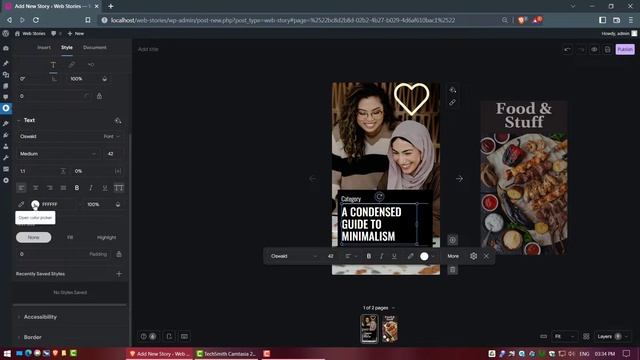Click the heart outline on canvas
The width and height of the screenshot is (640, 360).
coord(411,99)
